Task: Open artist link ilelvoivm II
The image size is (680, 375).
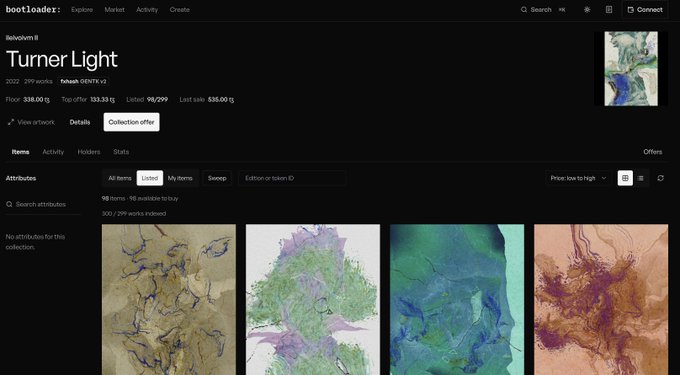Action: pos(22,38)
